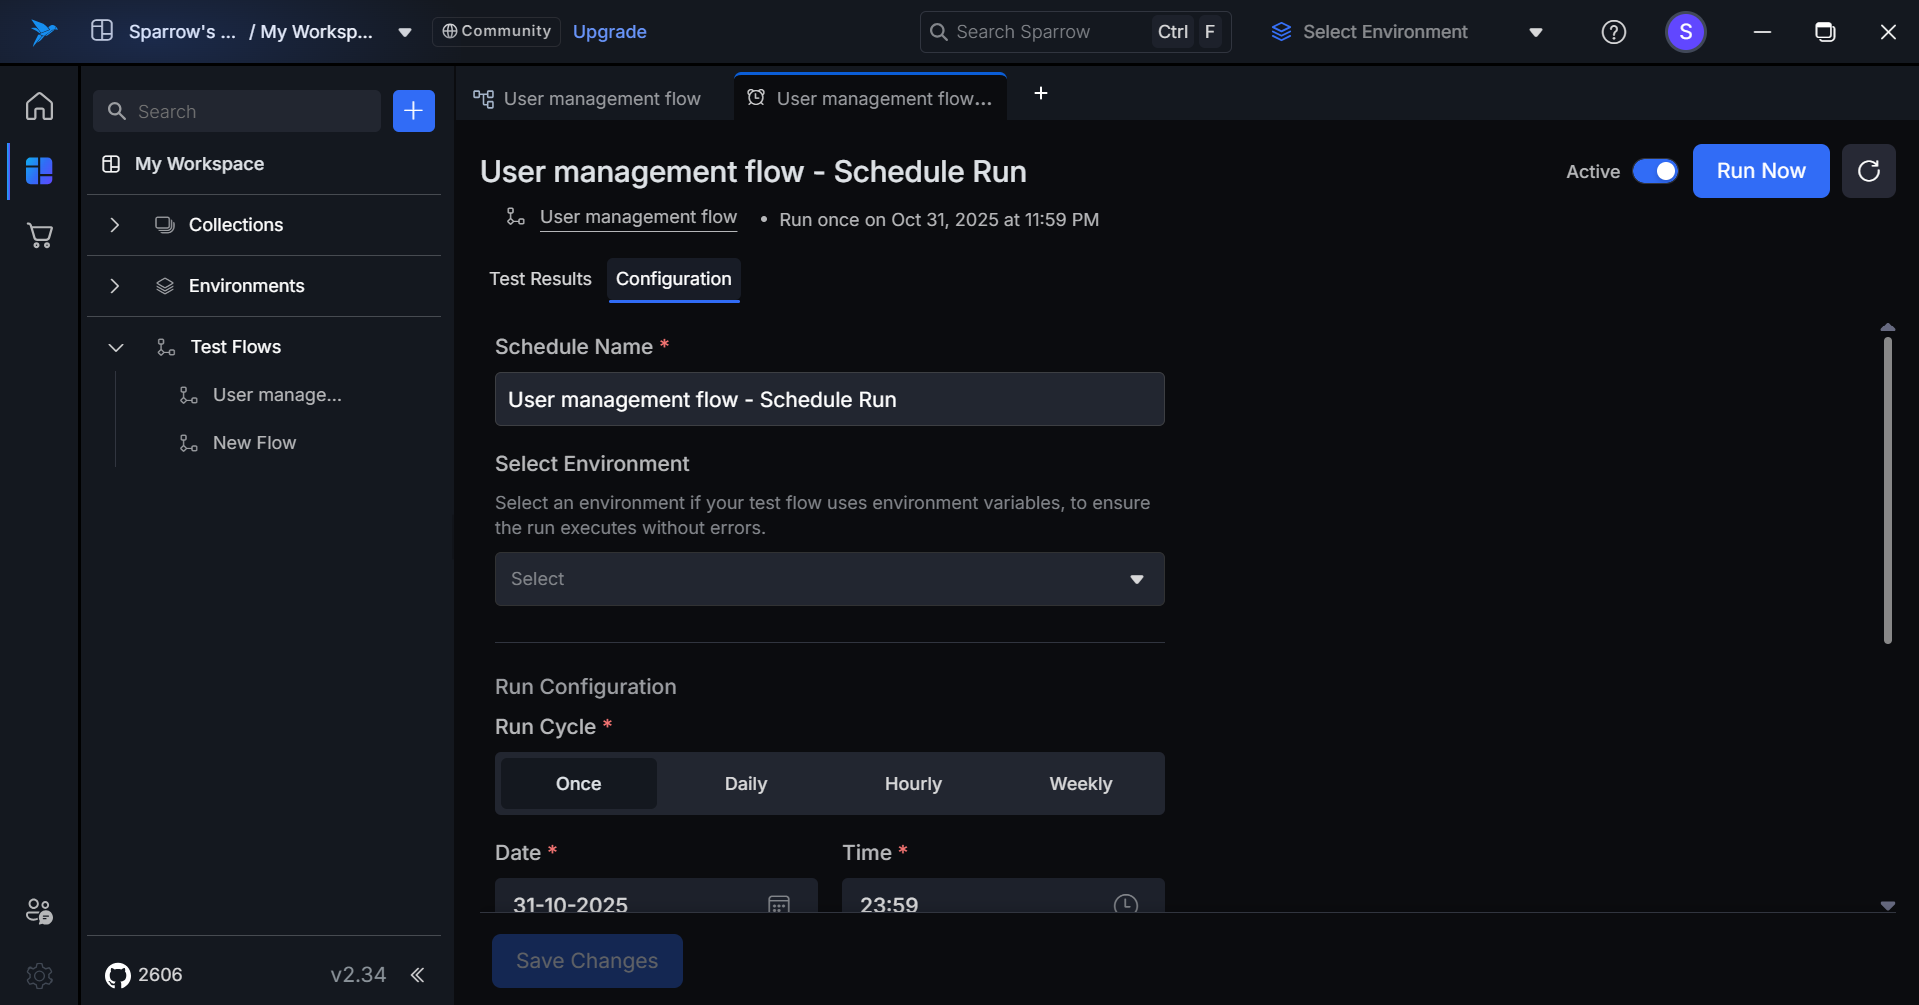
Task: Open the Home icon in sidebar
Action: (39, 106)
